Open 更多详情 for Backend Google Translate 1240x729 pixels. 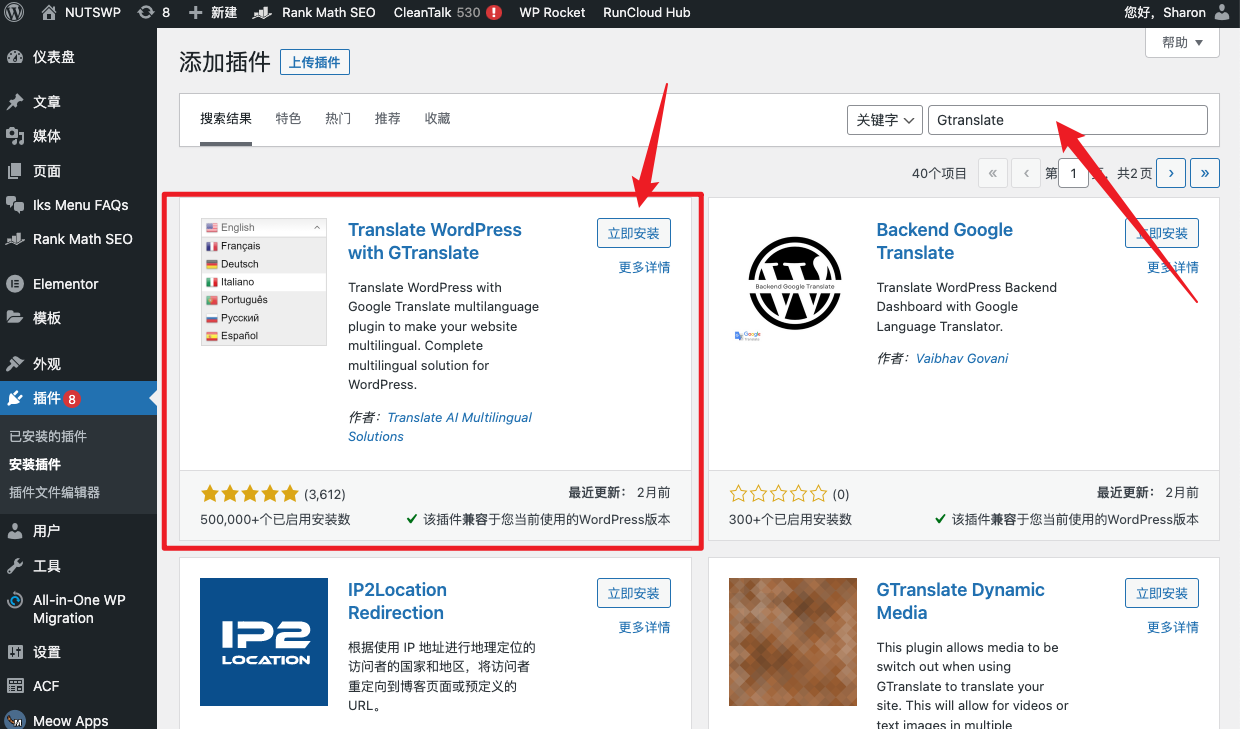[x=1171, y=267]
